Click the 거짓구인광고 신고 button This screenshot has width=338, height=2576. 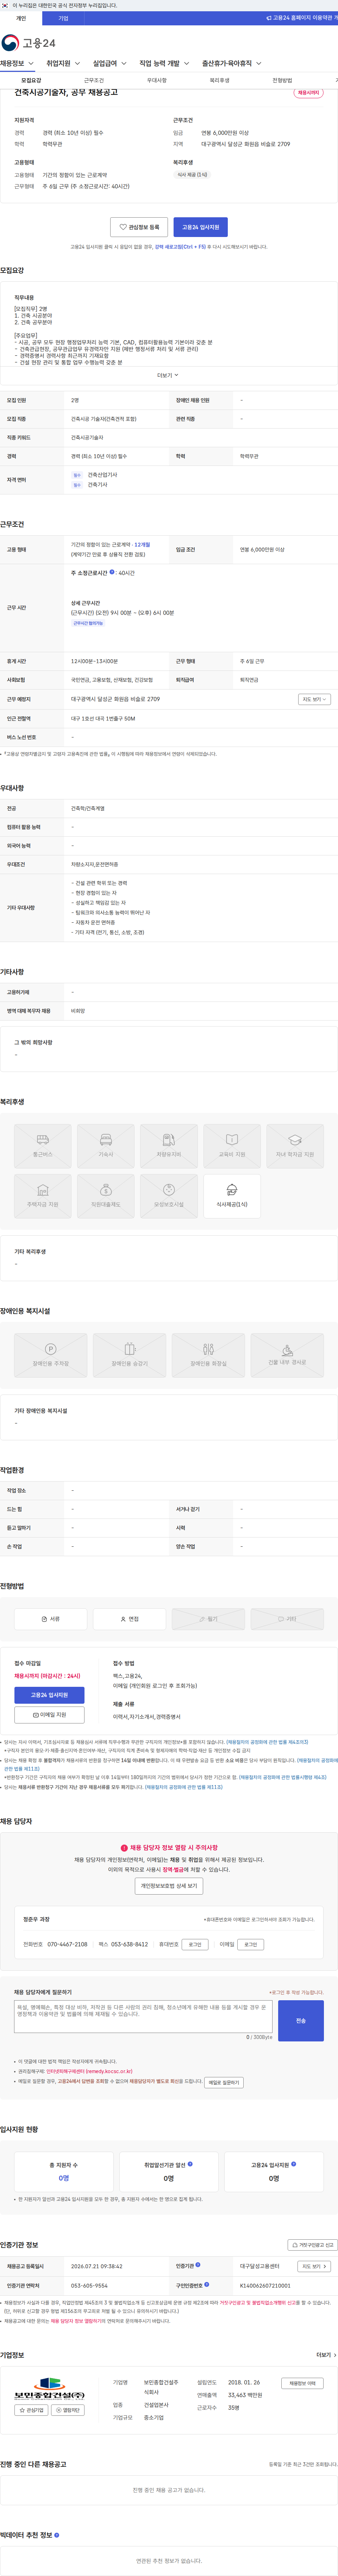click(313, 2245)
